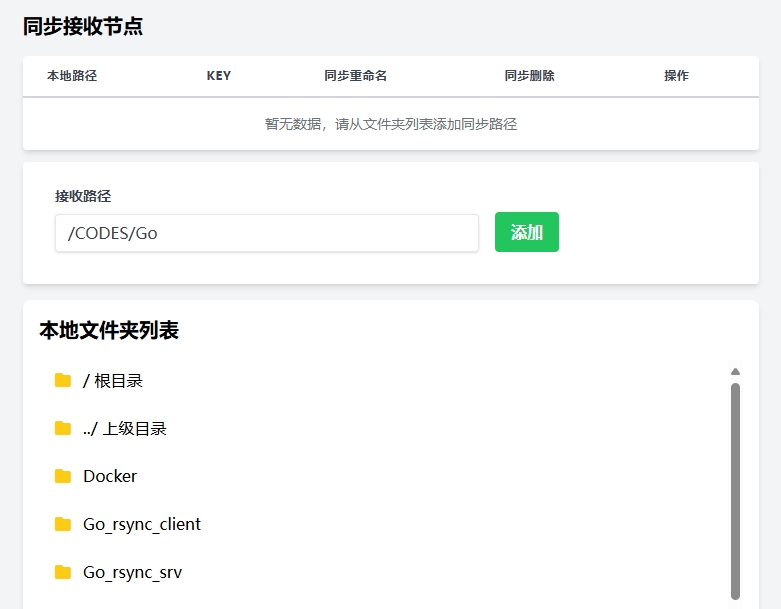Image resolution: width=781 pixels, height=609 pixels.
Task: Select the Go_rsync_srv folder name
Action: tap(132, 572)
